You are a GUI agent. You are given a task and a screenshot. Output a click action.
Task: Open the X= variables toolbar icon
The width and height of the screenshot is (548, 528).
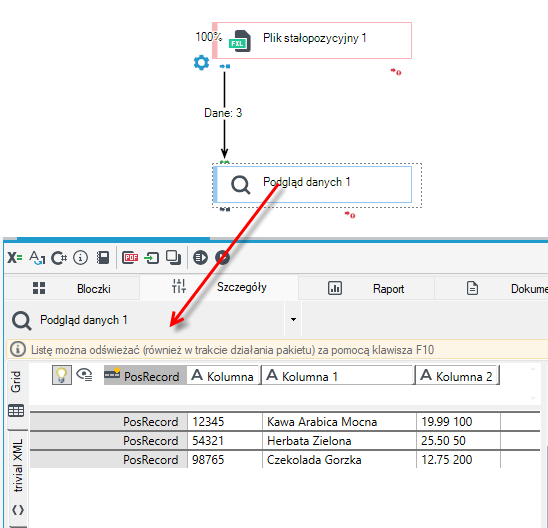coord(15,258)
